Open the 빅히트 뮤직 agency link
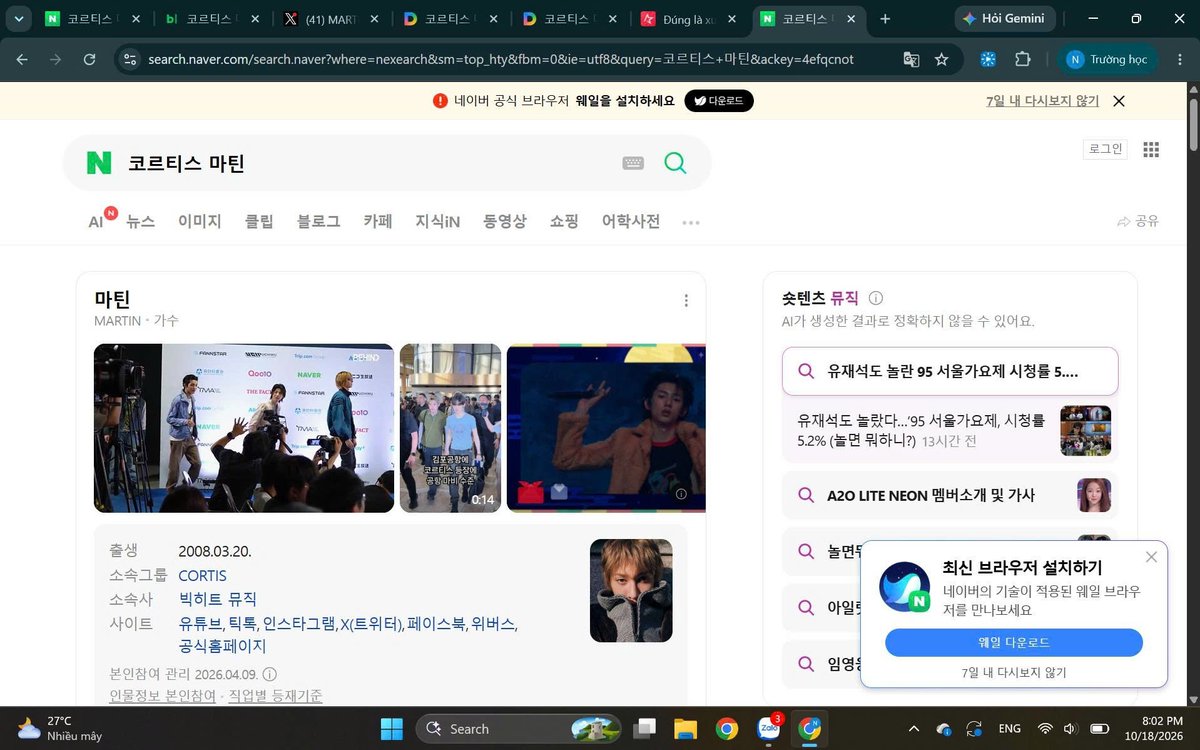 pyautogui.click(x=217, y=599)
